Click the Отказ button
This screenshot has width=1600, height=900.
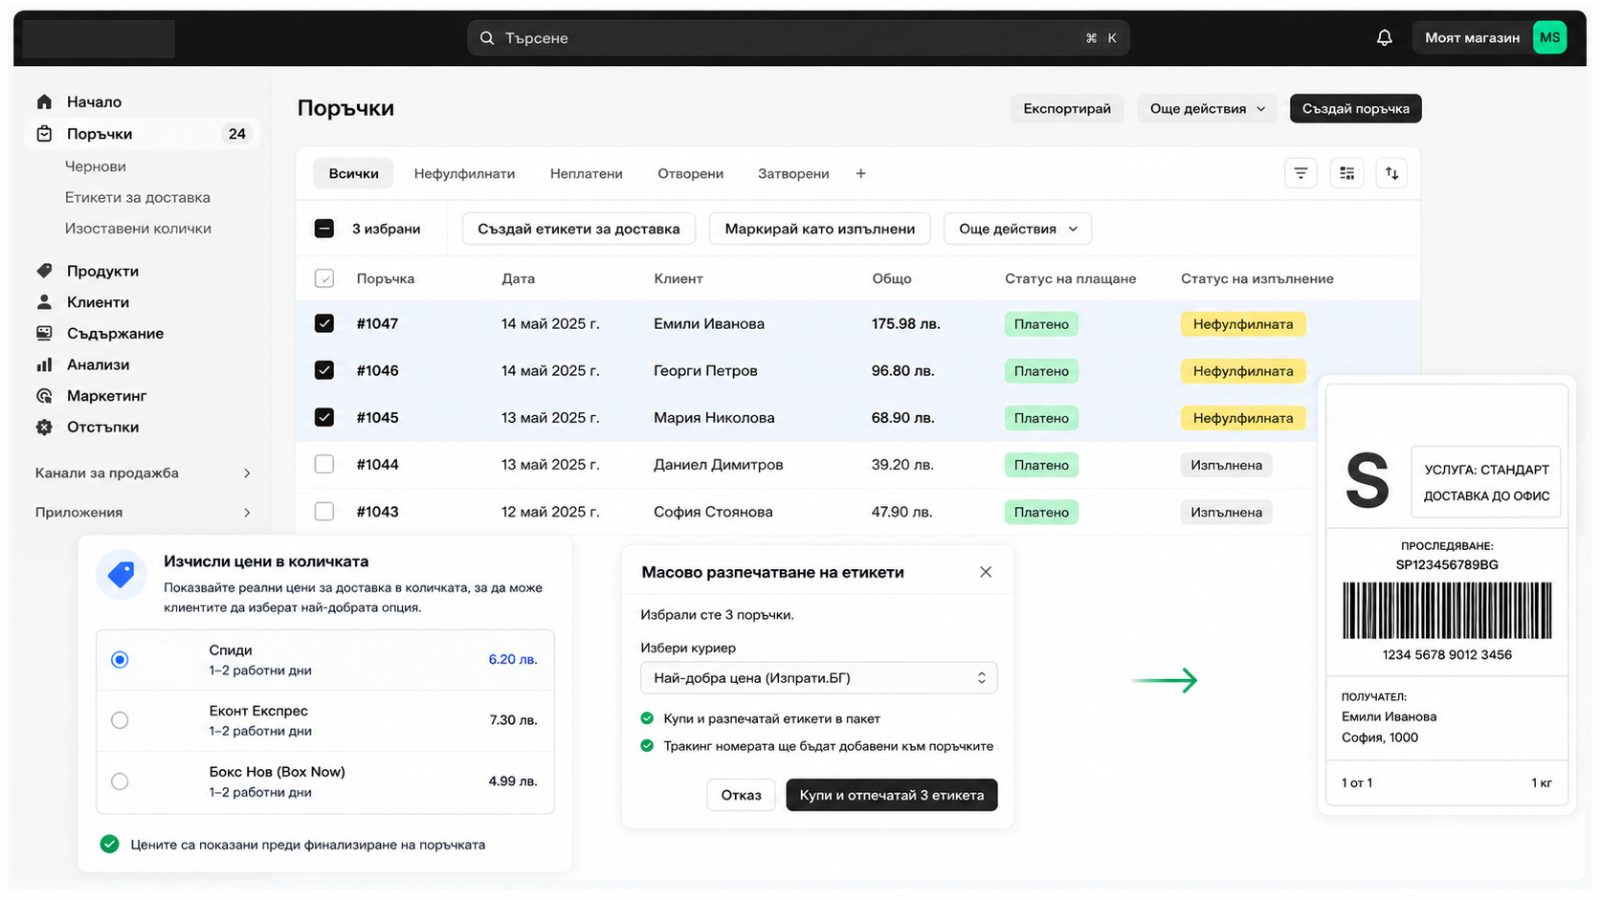741,795
